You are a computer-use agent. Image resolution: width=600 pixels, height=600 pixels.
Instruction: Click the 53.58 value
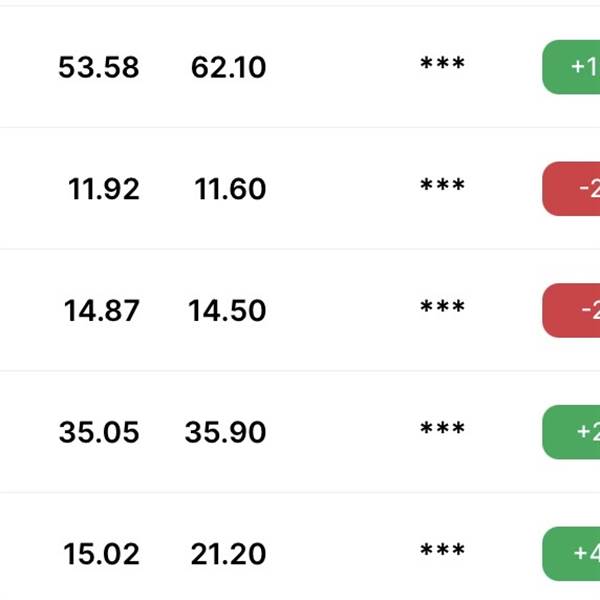[99, 68]
